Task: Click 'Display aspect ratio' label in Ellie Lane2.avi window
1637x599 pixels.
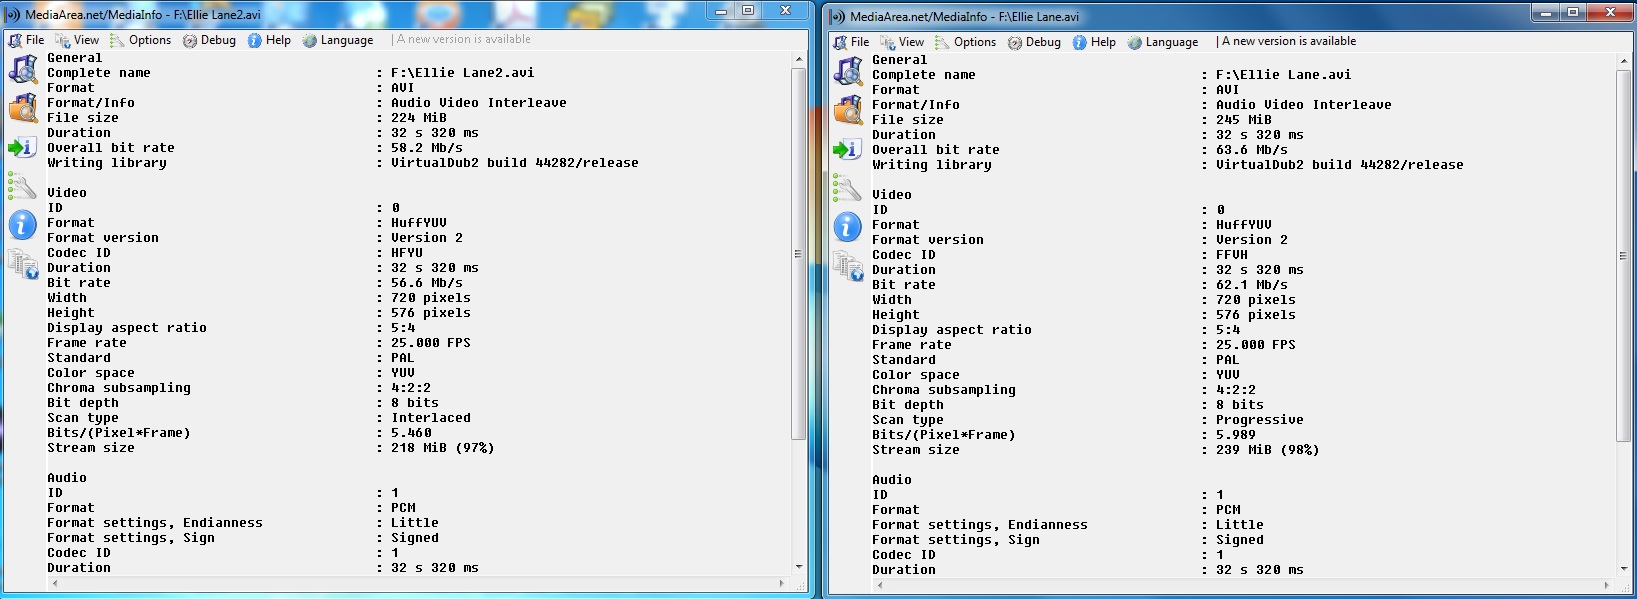Action: coord(127,328)
